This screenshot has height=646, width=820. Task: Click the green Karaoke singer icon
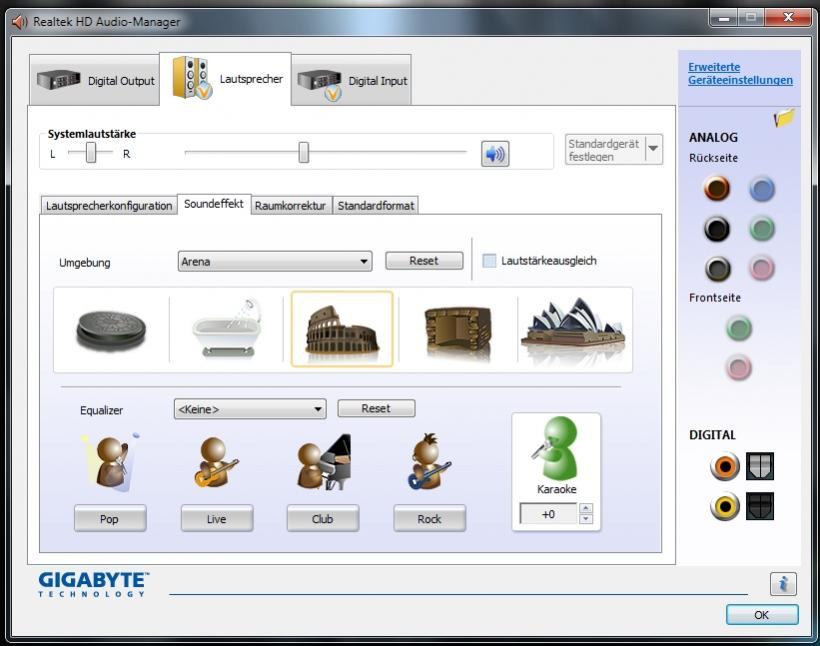coord(556,448)
